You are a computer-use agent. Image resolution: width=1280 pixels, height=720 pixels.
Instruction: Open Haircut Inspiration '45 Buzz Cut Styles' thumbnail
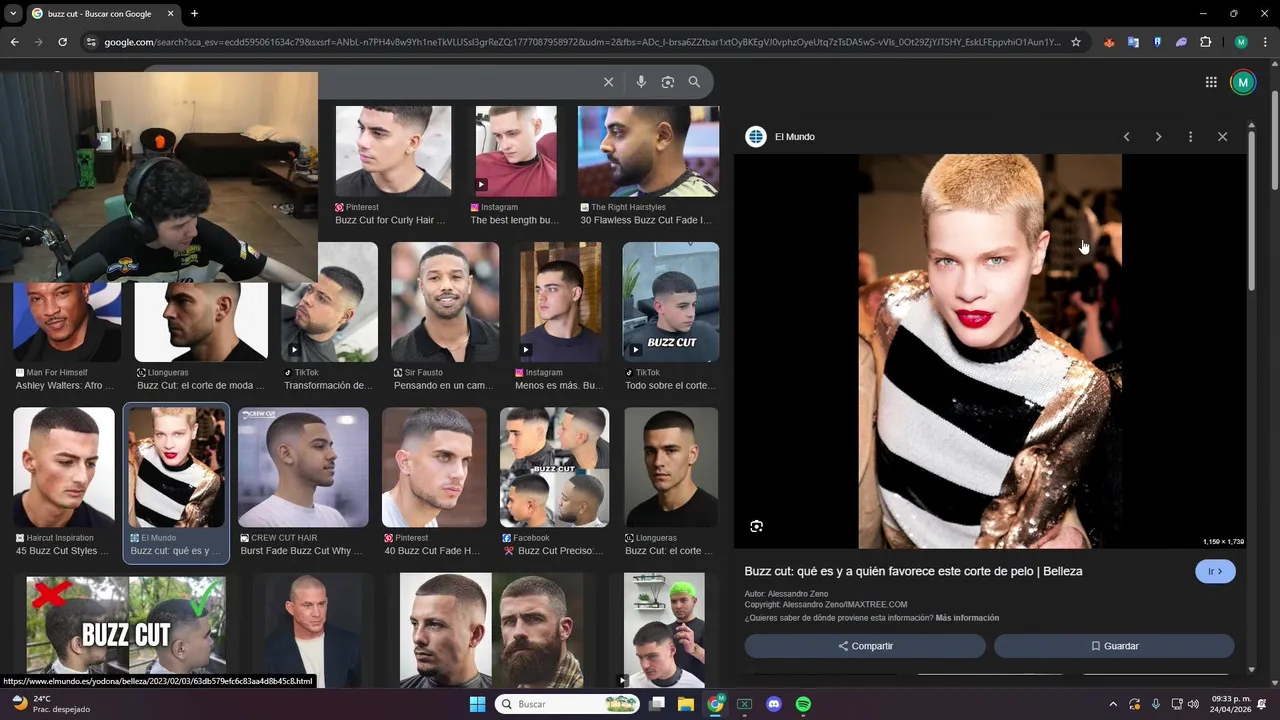click(x=64, y=467)
